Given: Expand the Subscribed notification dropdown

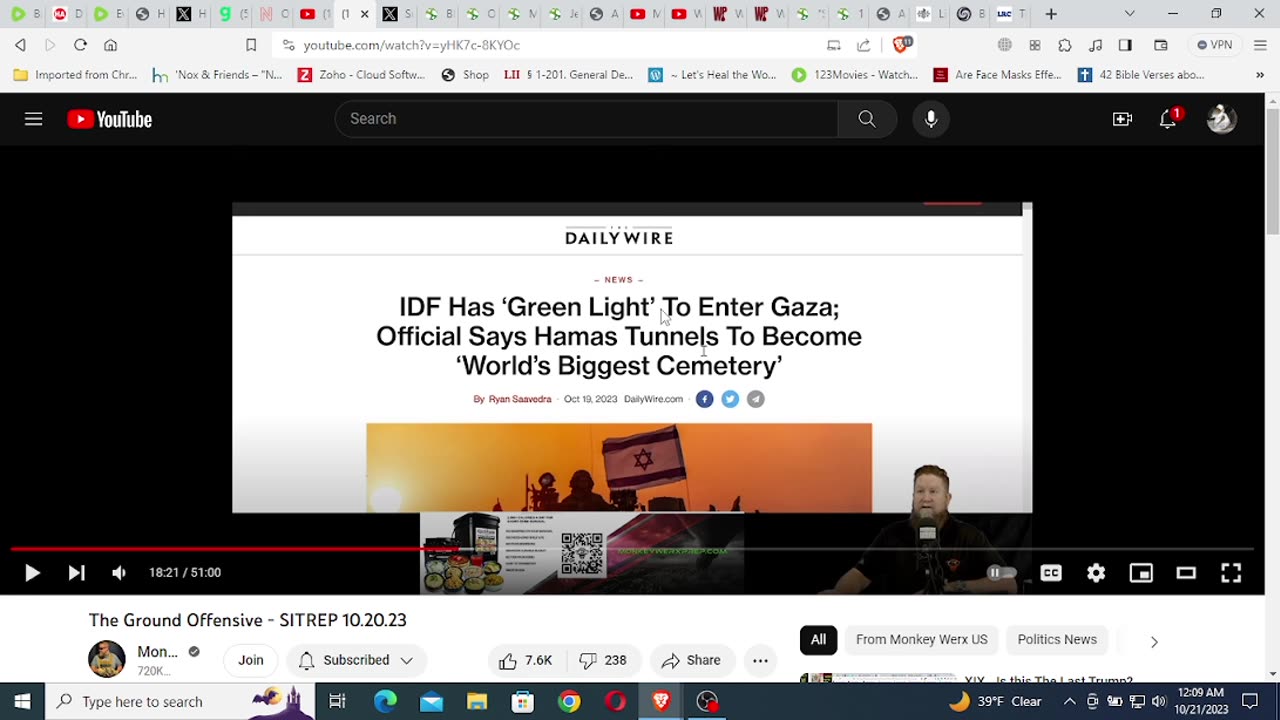Looking at the screenshot, I should tap(356, 660).
